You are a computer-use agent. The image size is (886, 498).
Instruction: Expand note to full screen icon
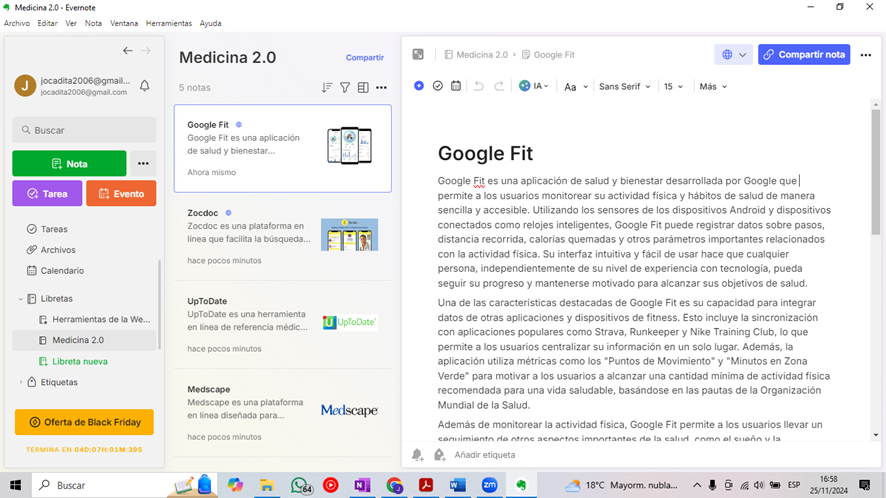point(418,54)
